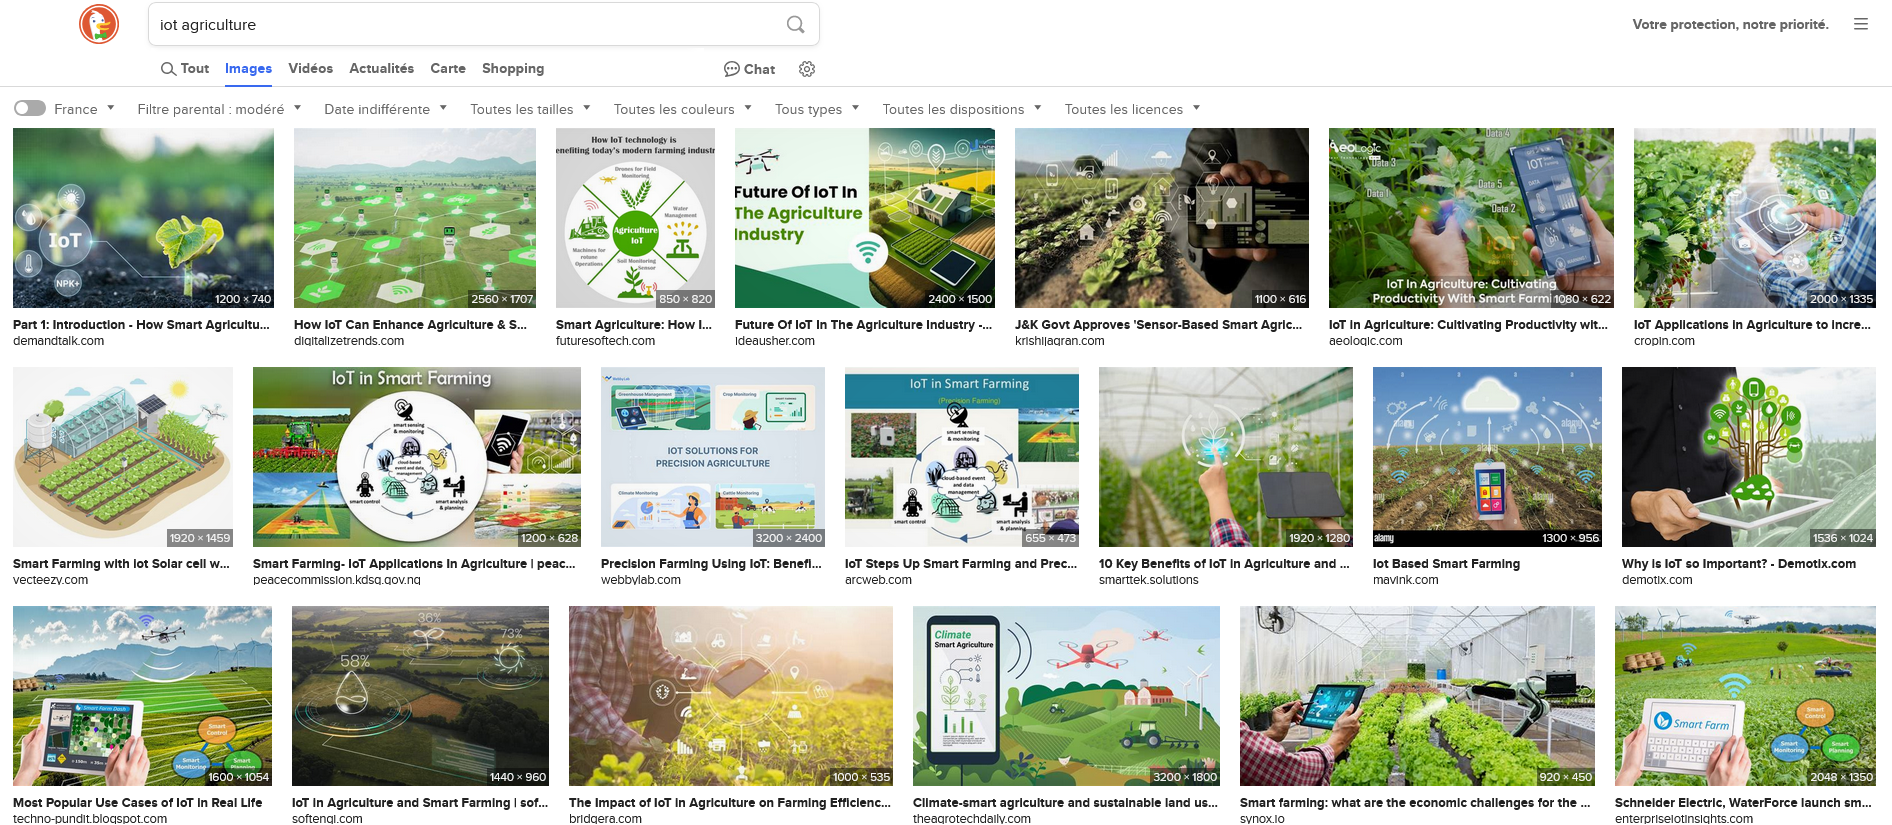Open search settings gear icon
This screenshot has width=1892, height=825.
click(807, 69)
